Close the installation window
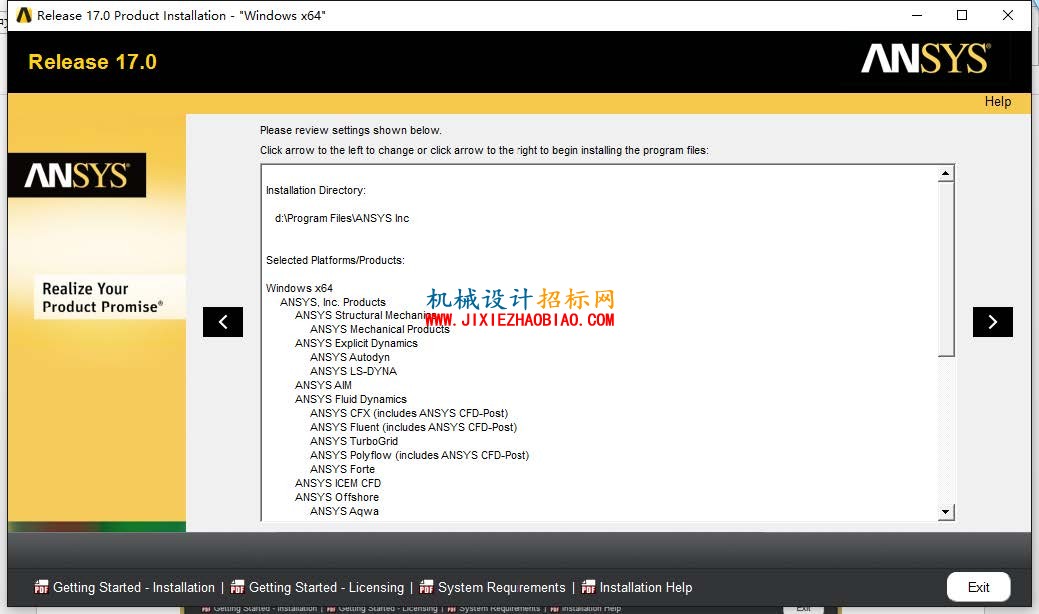 pyautogui.click(x=1008, y=15)
